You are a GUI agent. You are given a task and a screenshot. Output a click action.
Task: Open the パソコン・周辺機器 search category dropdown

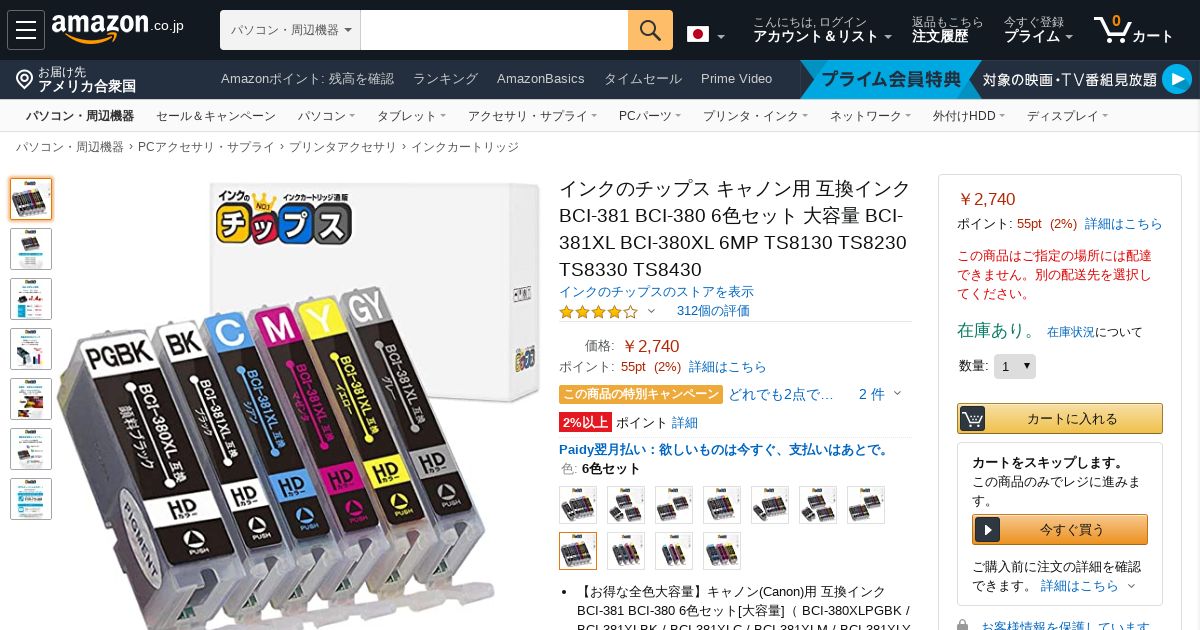(290, 30)
